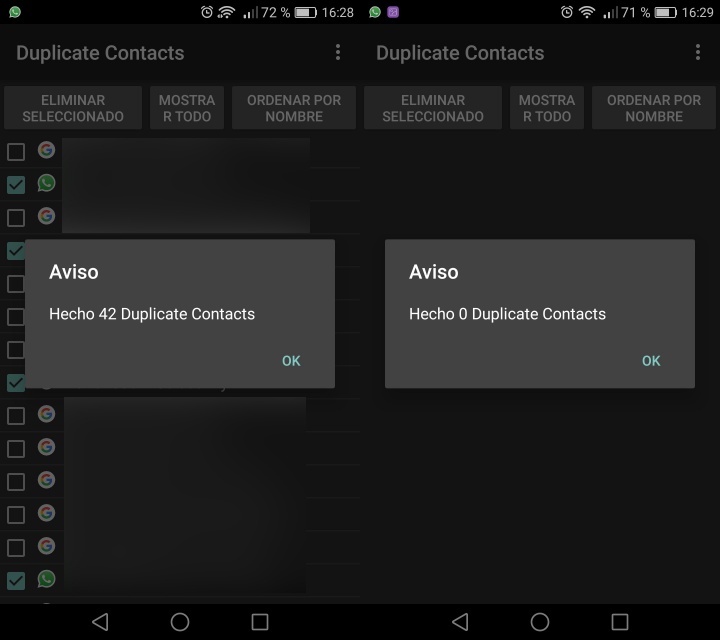
Task: Click the 'Hecho 0 Duplicate Contacts' message text
Action: [x=507, y=314]
